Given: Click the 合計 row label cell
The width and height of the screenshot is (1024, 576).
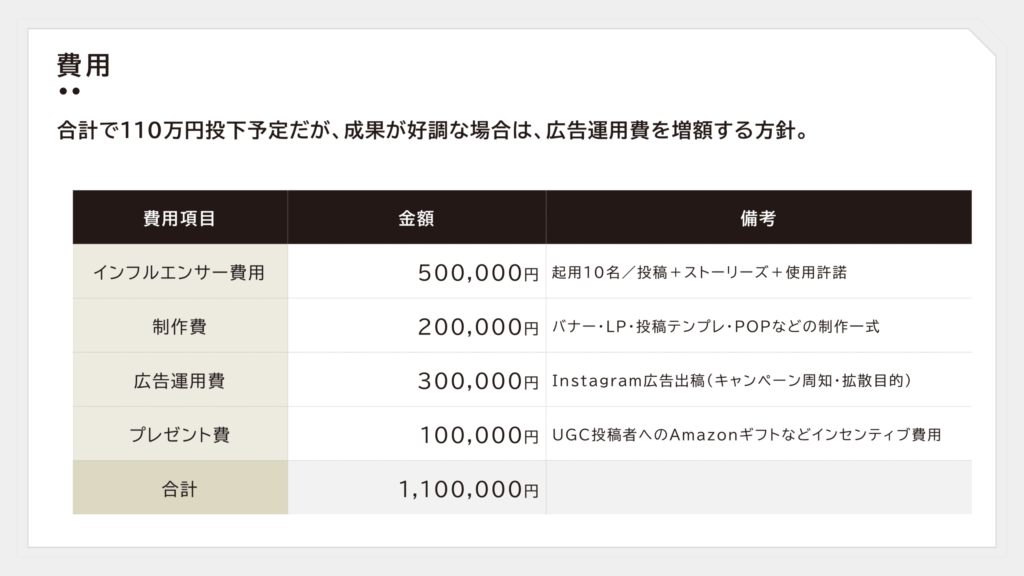Looking at the screenshot, I should click(x=180, y=488).
